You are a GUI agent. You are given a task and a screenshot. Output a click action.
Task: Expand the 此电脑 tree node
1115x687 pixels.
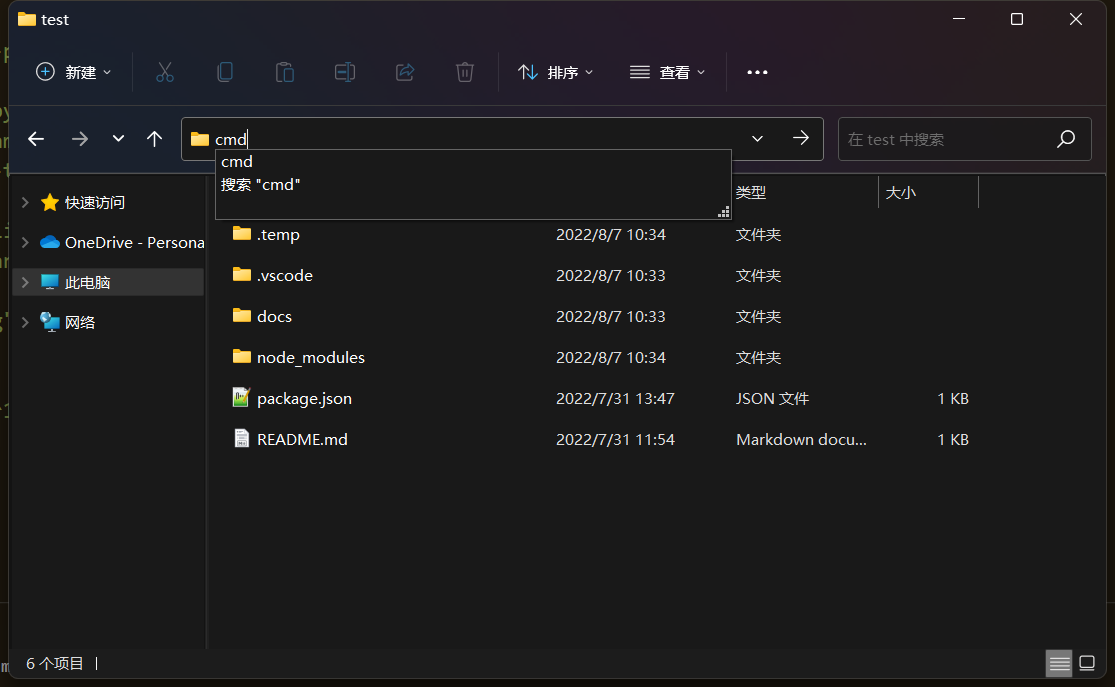[25, 283]
